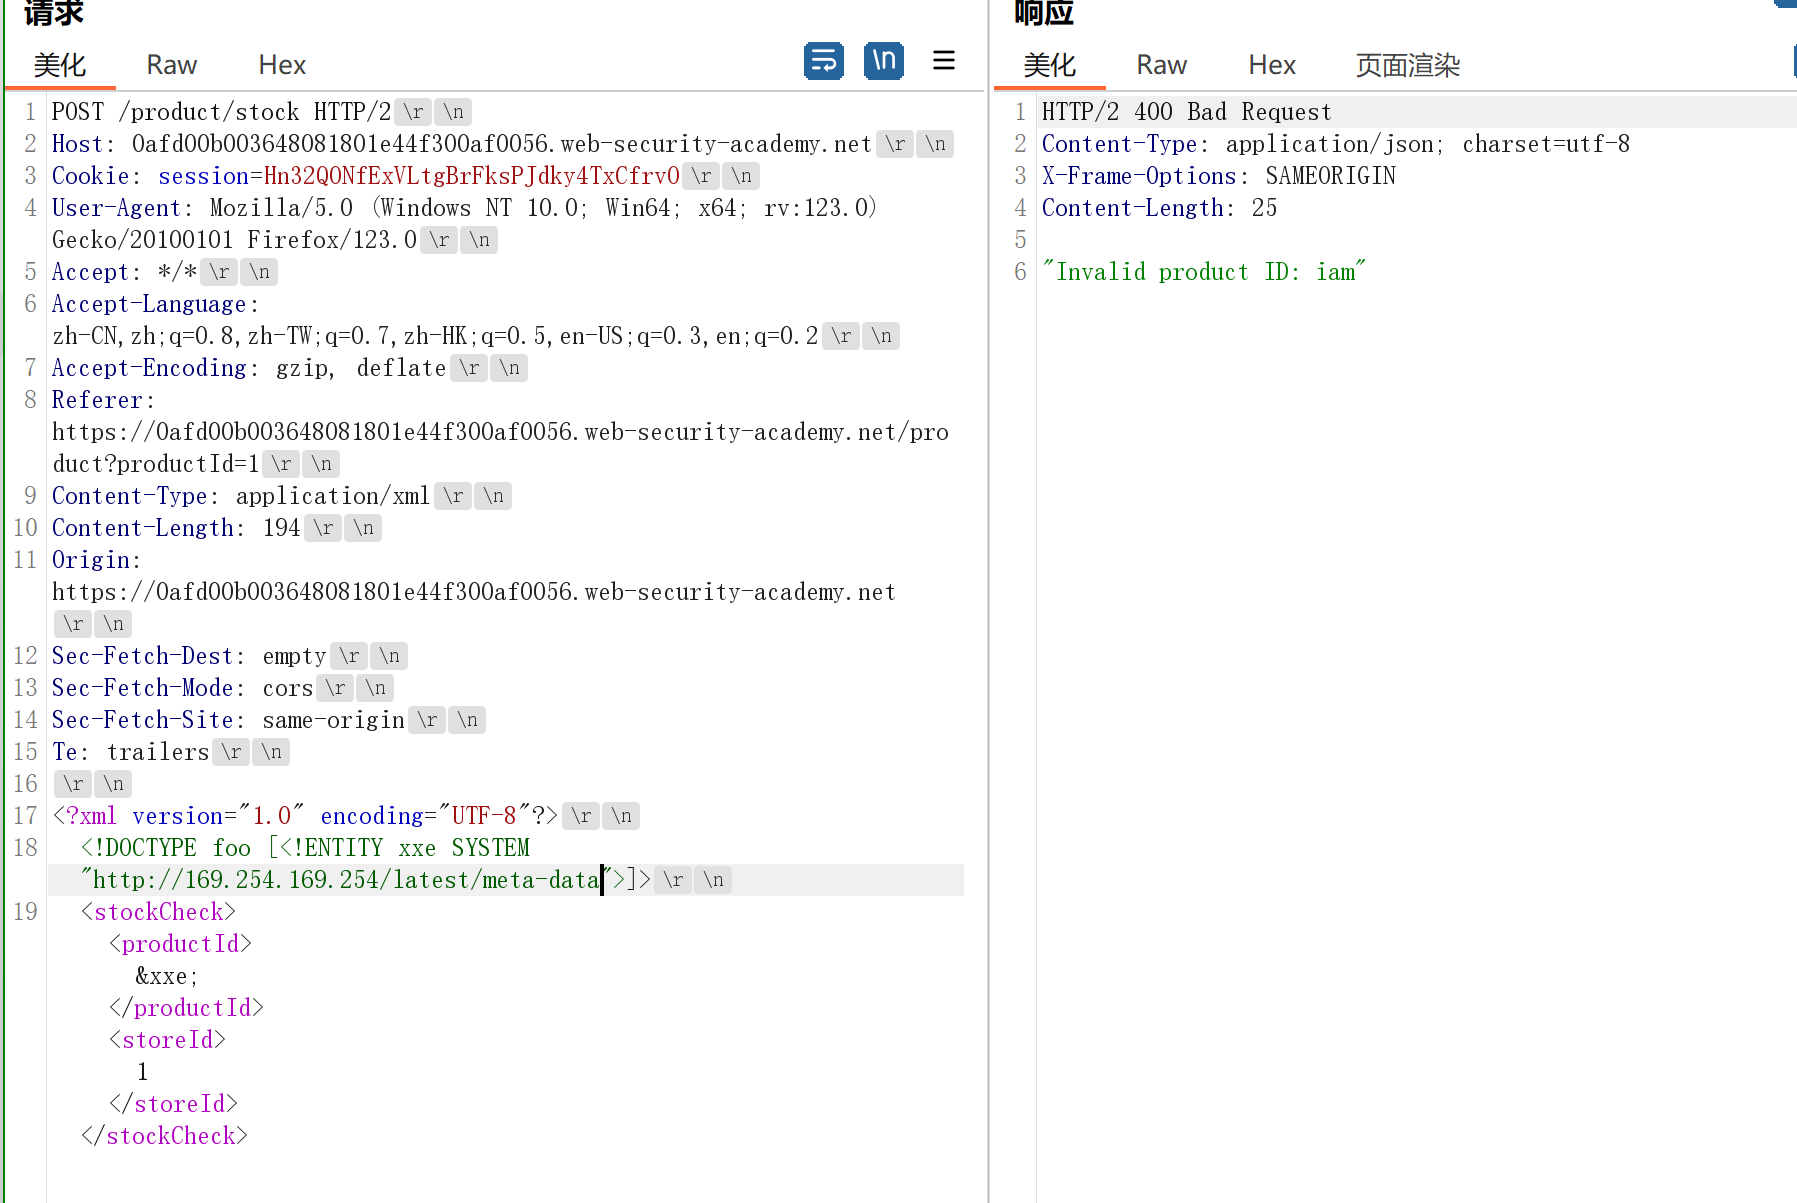
Task: Switch request view to Hex tab
Action: click(x=282, y=65)
